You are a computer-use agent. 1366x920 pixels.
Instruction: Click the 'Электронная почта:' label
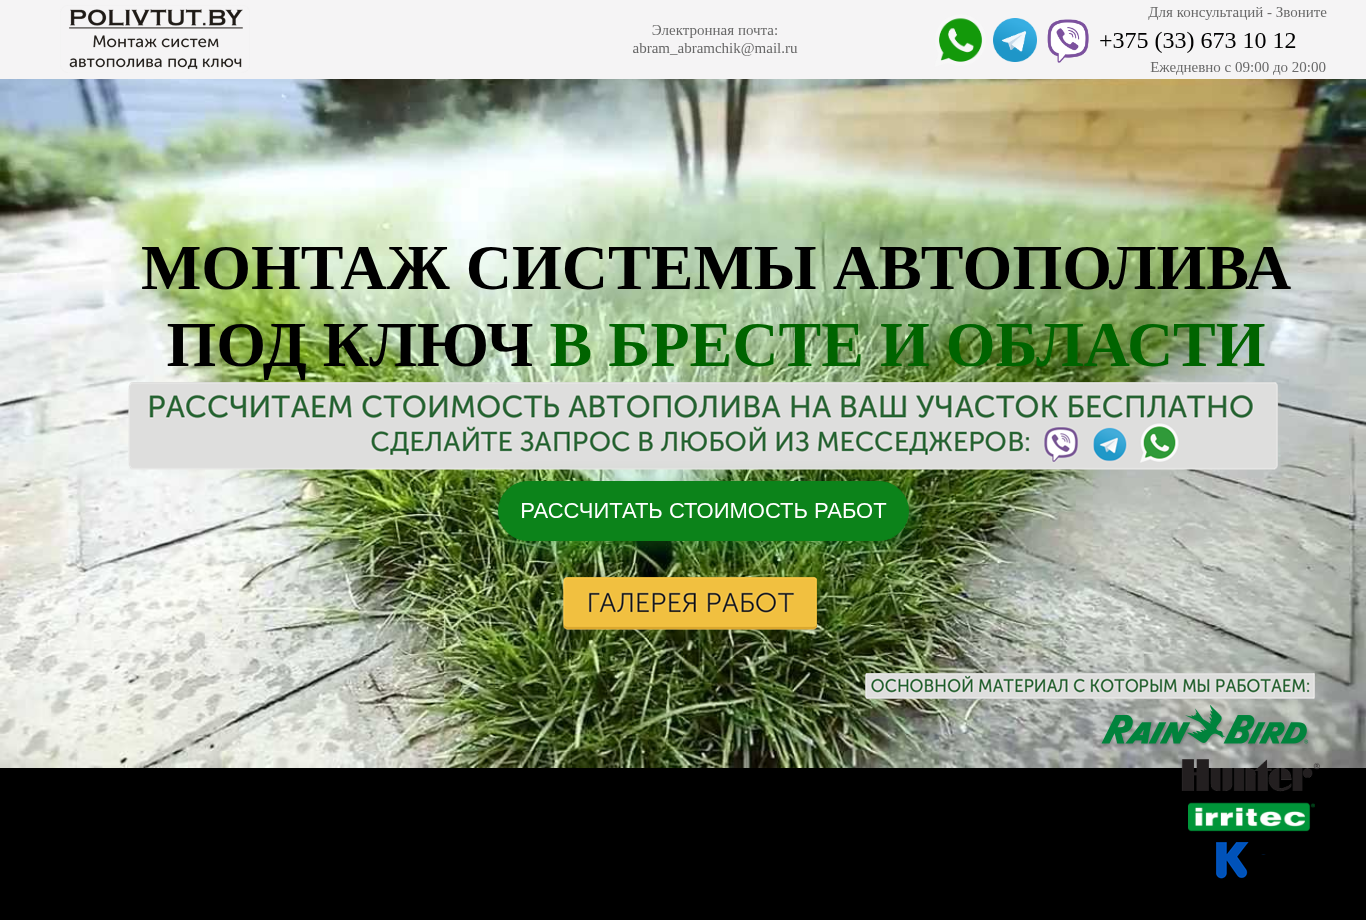pos(715,30)
